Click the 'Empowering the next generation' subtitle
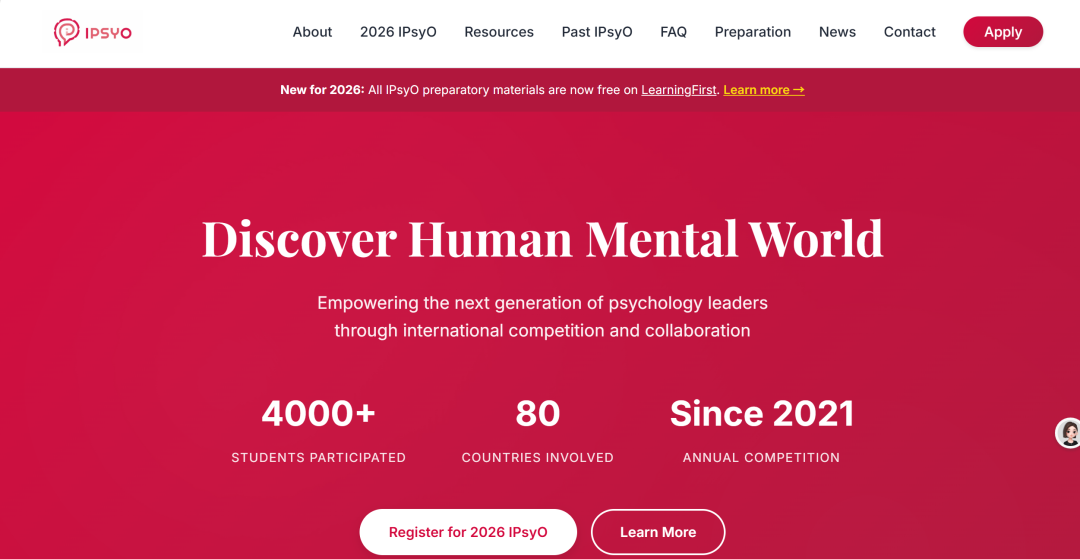 pos(542,317)
